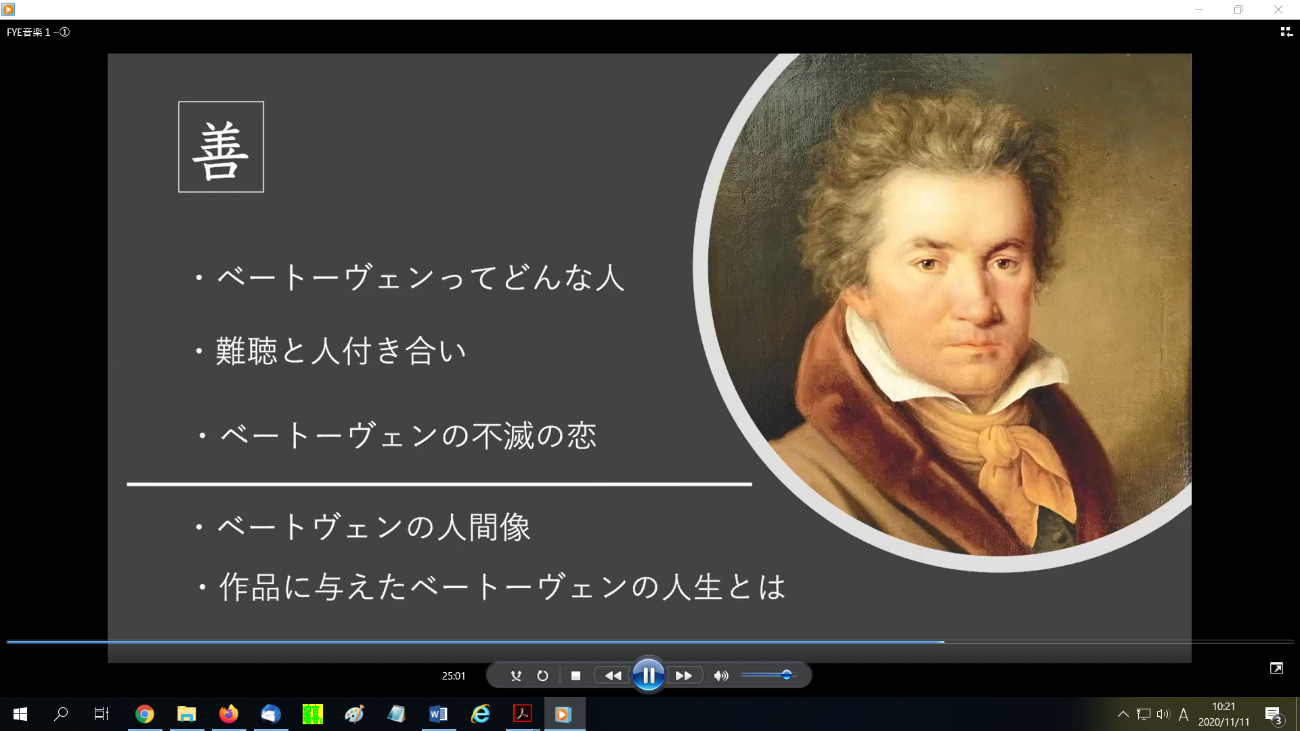Open Microsoft Word from the taskbar
The width and height of the screenshot is (1300, 731).
438,714
